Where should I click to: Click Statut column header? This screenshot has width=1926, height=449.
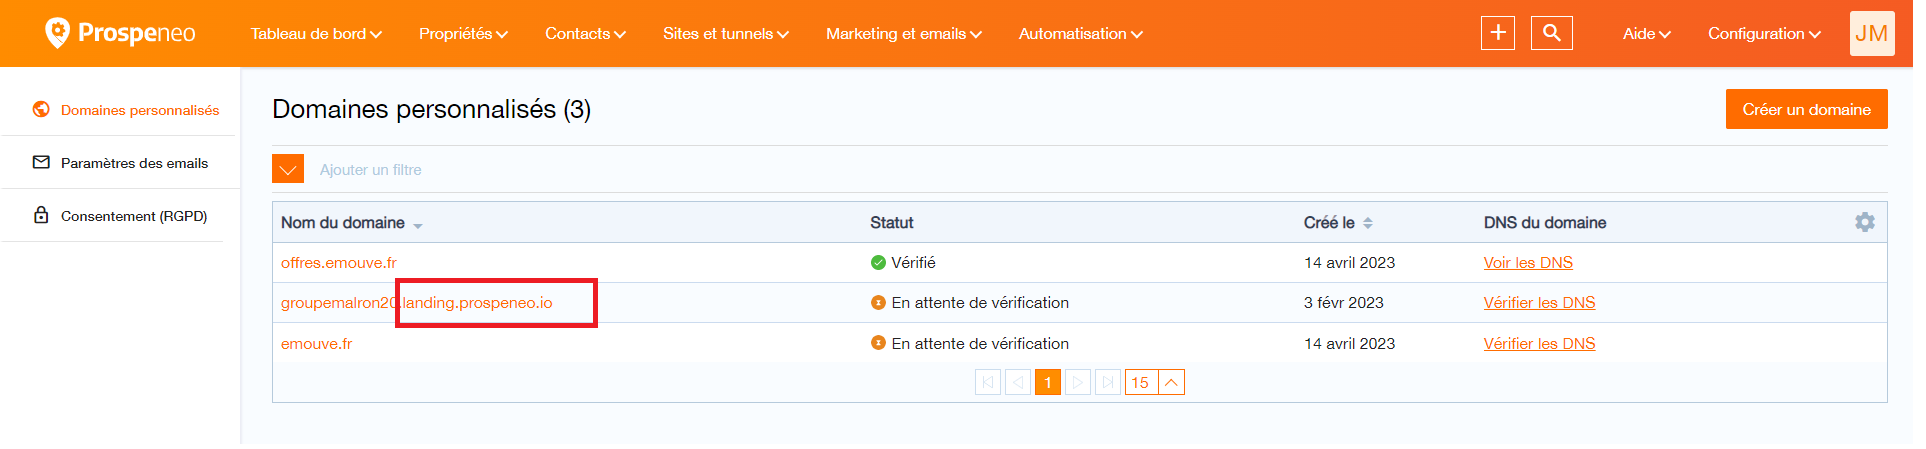(892, 222)
